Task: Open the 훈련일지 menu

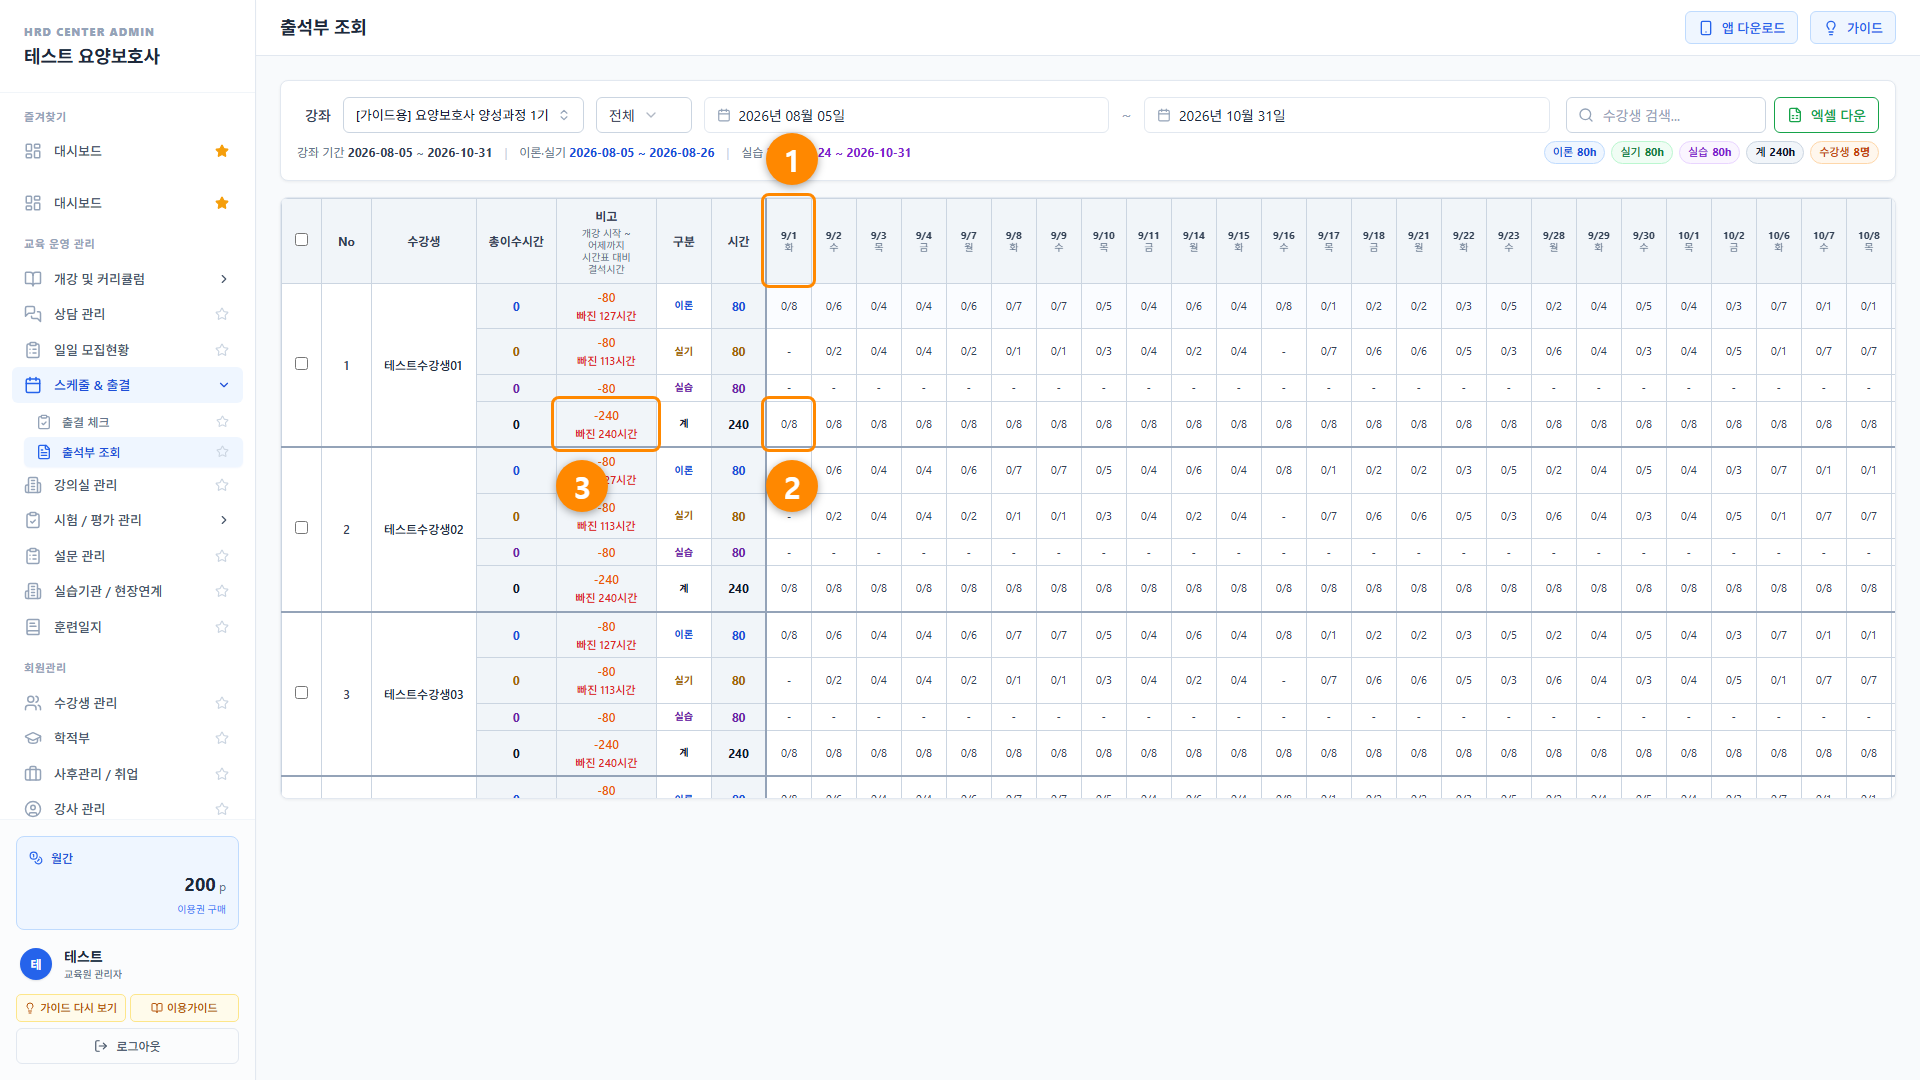Action: click(128, 627)
